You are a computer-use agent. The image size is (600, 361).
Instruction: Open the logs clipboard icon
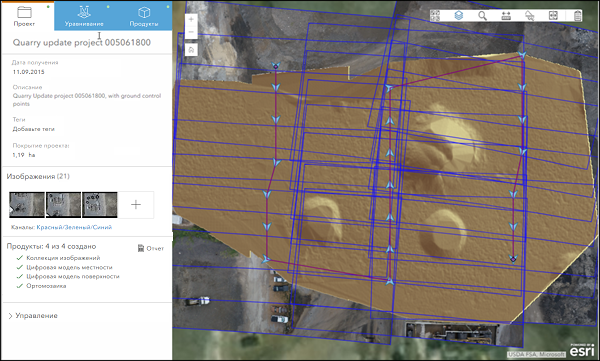[577, 15]
